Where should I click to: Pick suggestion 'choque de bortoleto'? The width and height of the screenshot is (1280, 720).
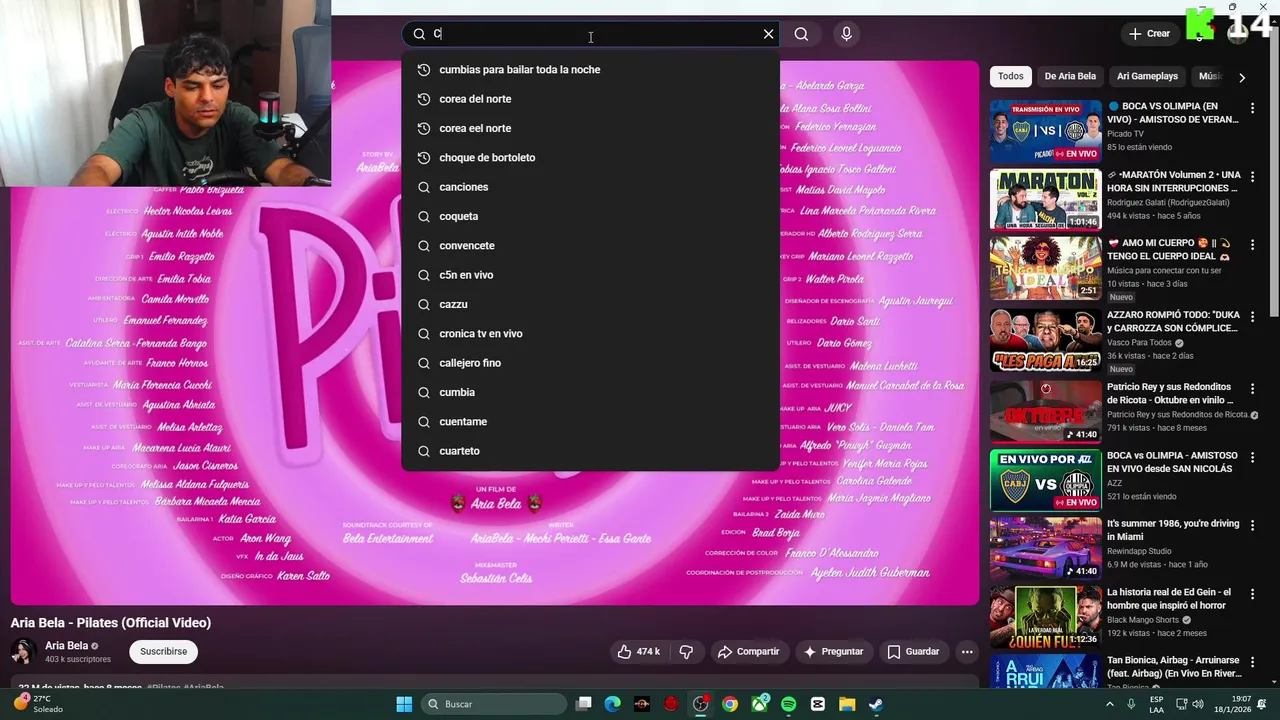click(590, 158)
